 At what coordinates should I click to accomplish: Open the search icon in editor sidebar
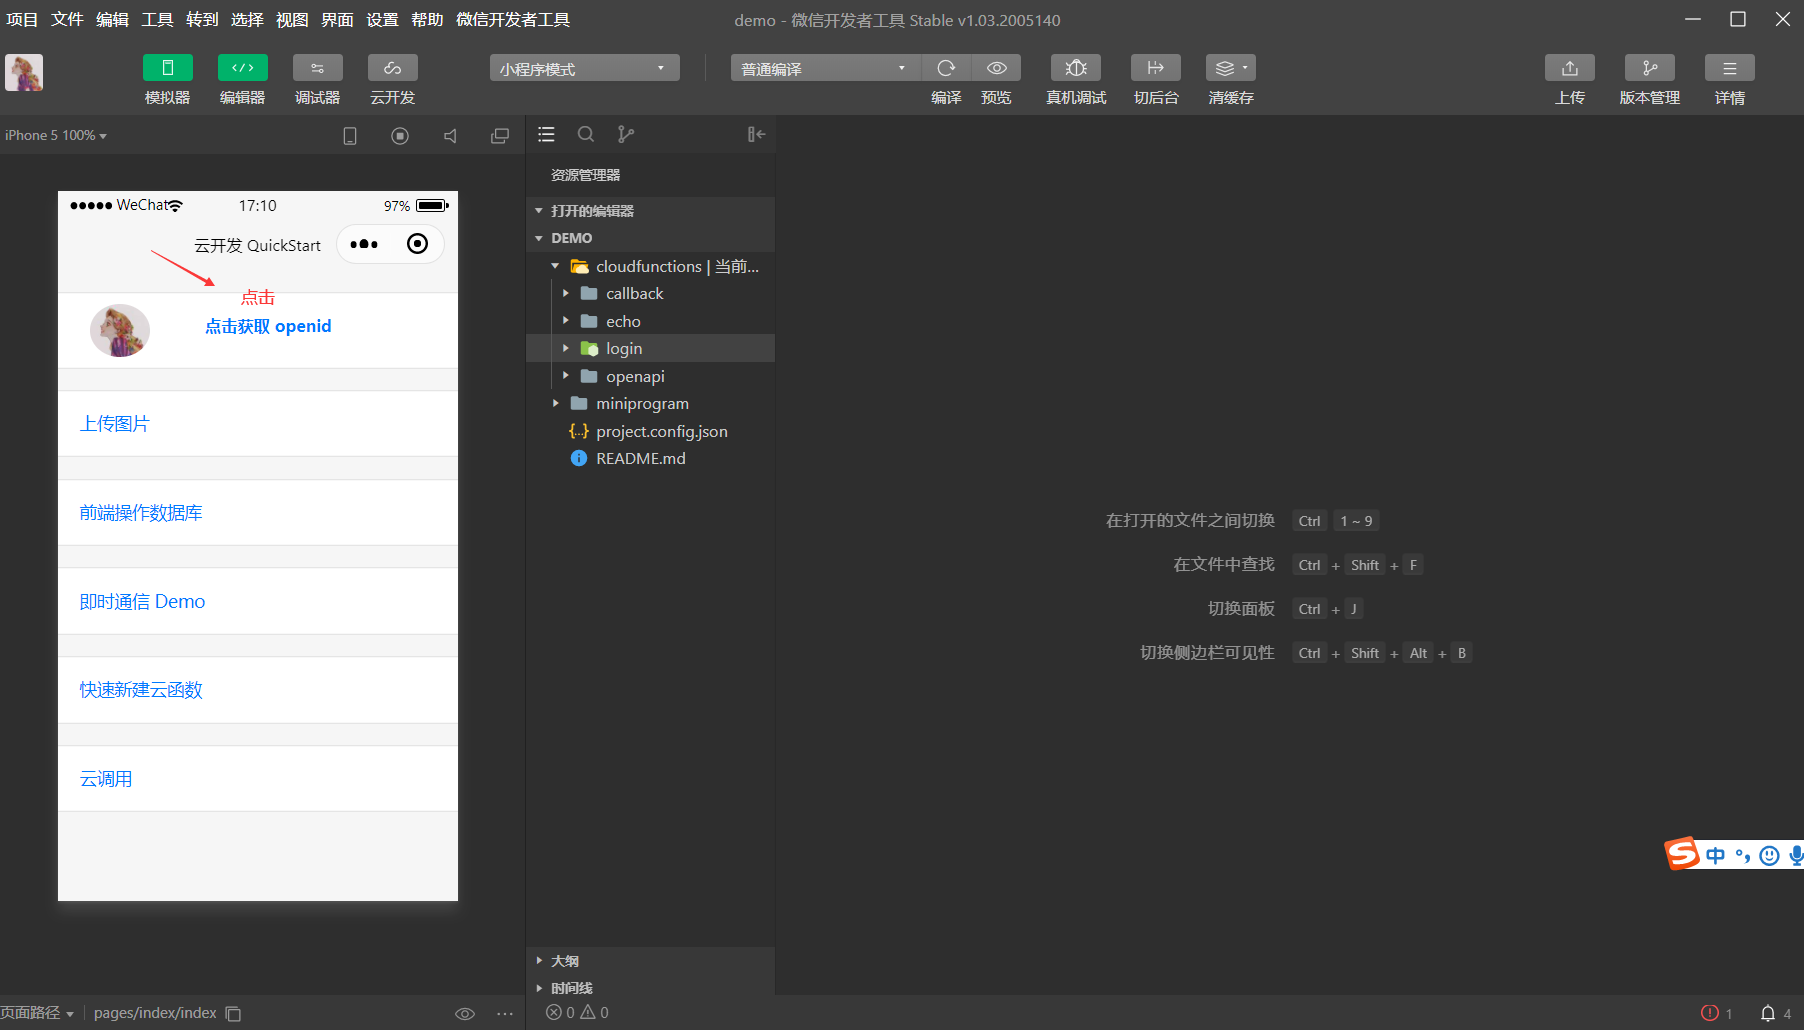[x=586, y=134]
